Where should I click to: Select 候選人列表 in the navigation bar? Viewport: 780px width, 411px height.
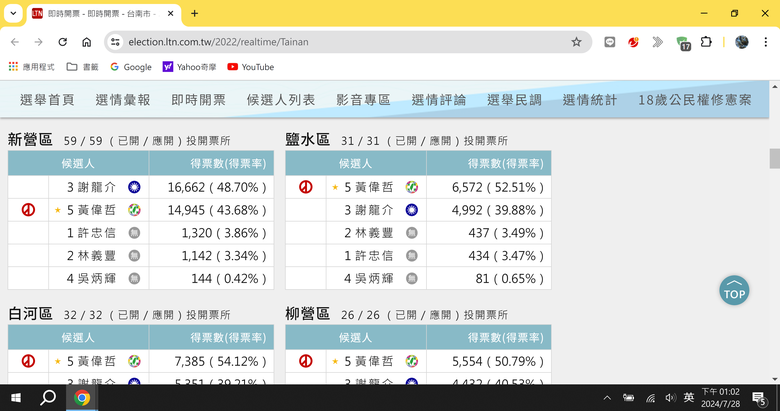[x=281, y=100]
